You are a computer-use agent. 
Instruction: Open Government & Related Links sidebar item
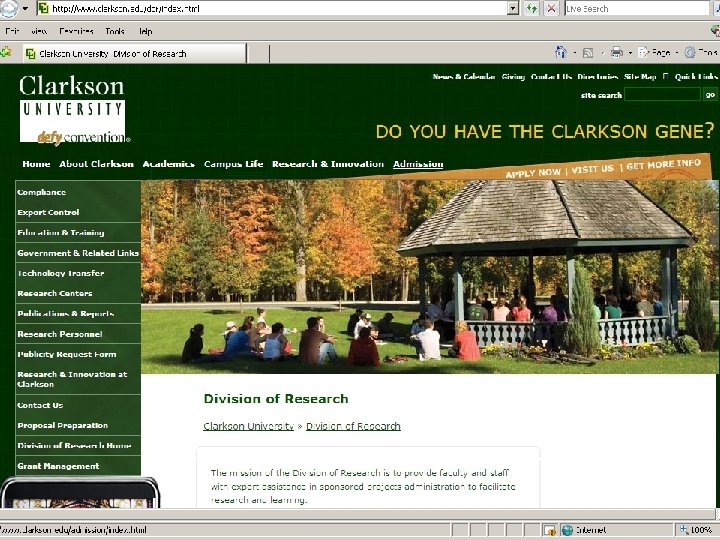click(78, 253)
